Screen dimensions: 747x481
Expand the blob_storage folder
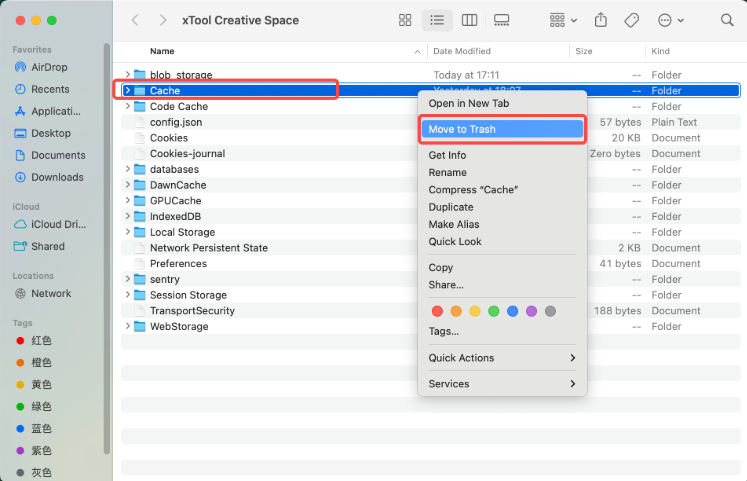[x=128, y=74]
